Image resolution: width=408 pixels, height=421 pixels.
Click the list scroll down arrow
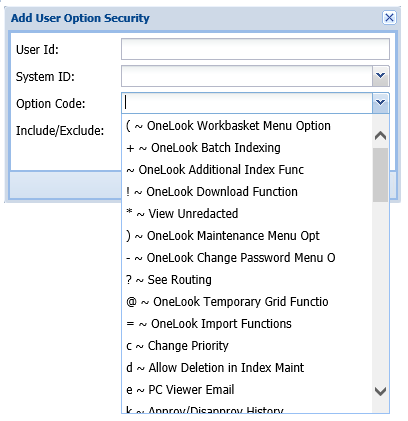(380, 391)
